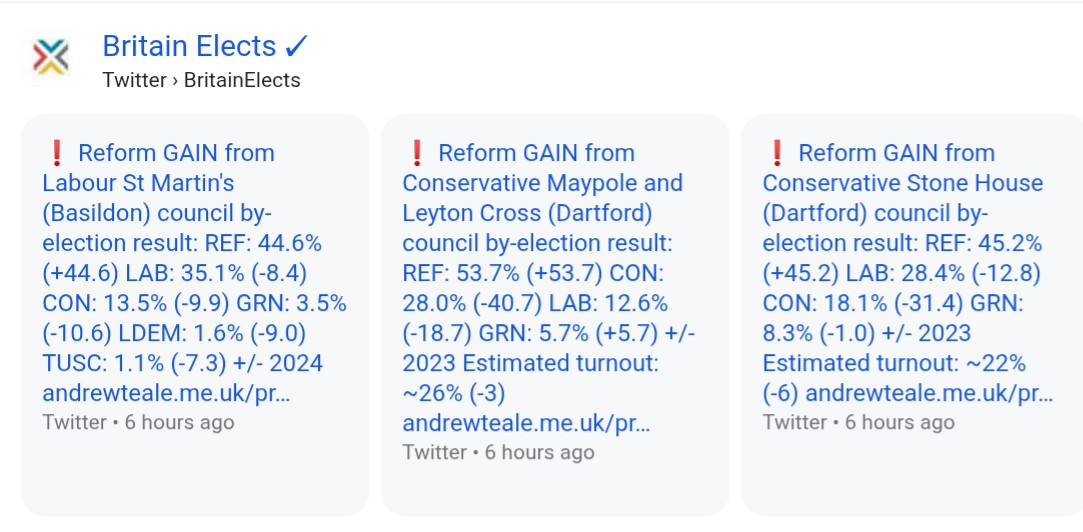Click the REF: 53.7% (+53.7) result text
The height and width of the screenshot is (532, 1083).
pos(502,273)
